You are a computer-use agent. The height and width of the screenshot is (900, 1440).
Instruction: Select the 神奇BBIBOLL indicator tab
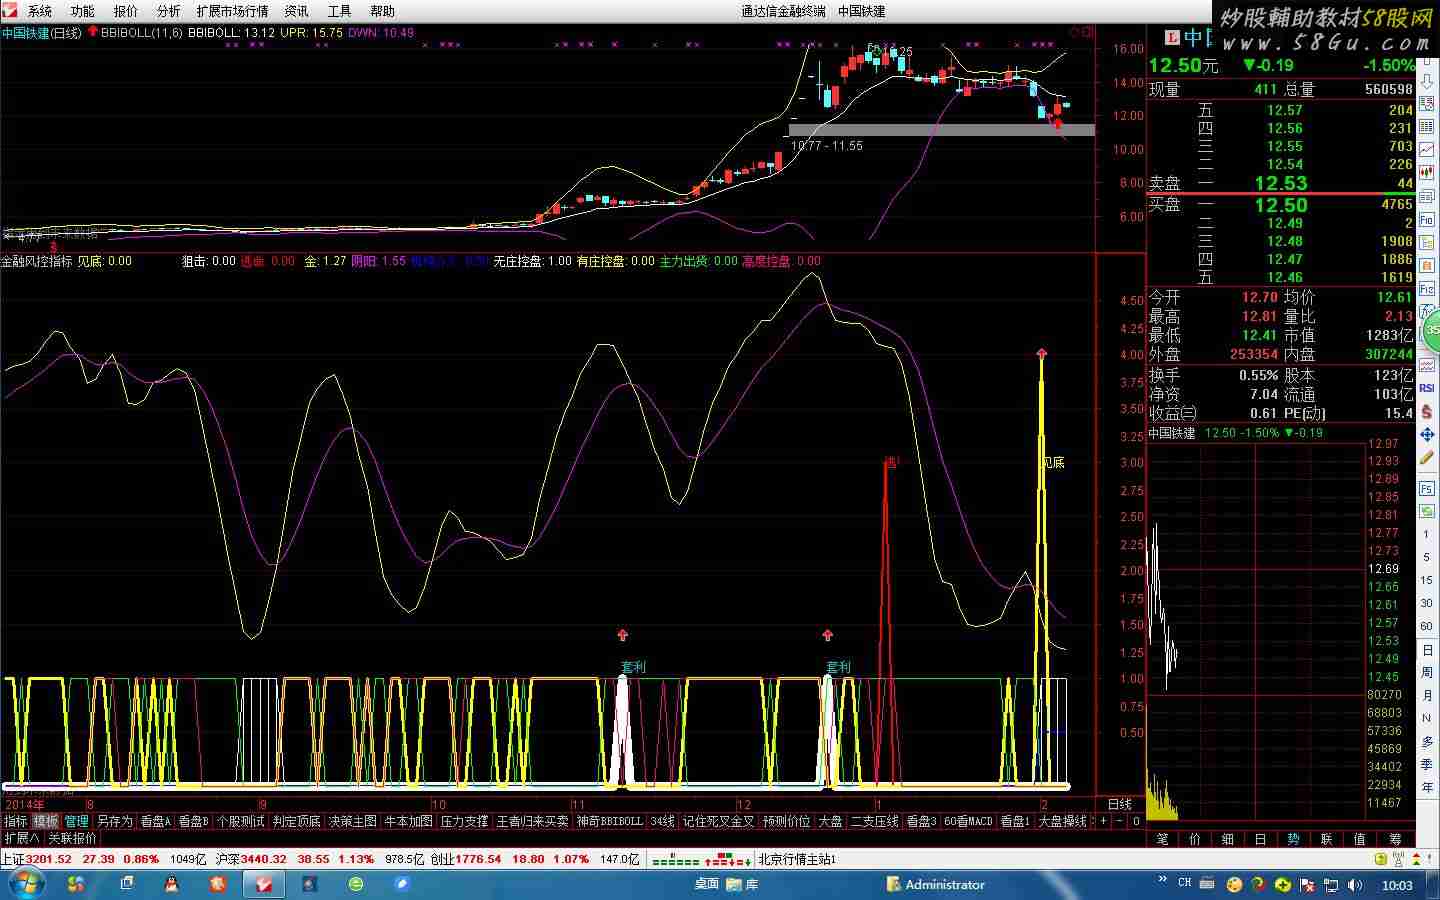point(609,821)
